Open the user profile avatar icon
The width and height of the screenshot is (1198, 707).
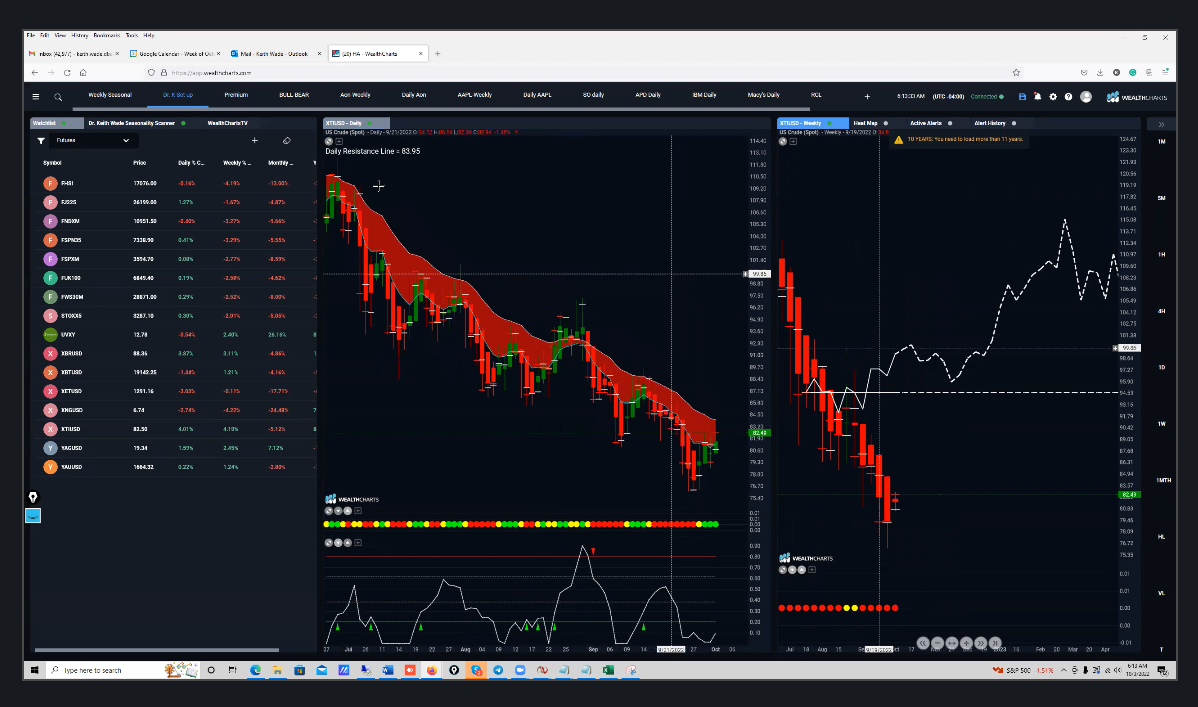pos(1086,96)
